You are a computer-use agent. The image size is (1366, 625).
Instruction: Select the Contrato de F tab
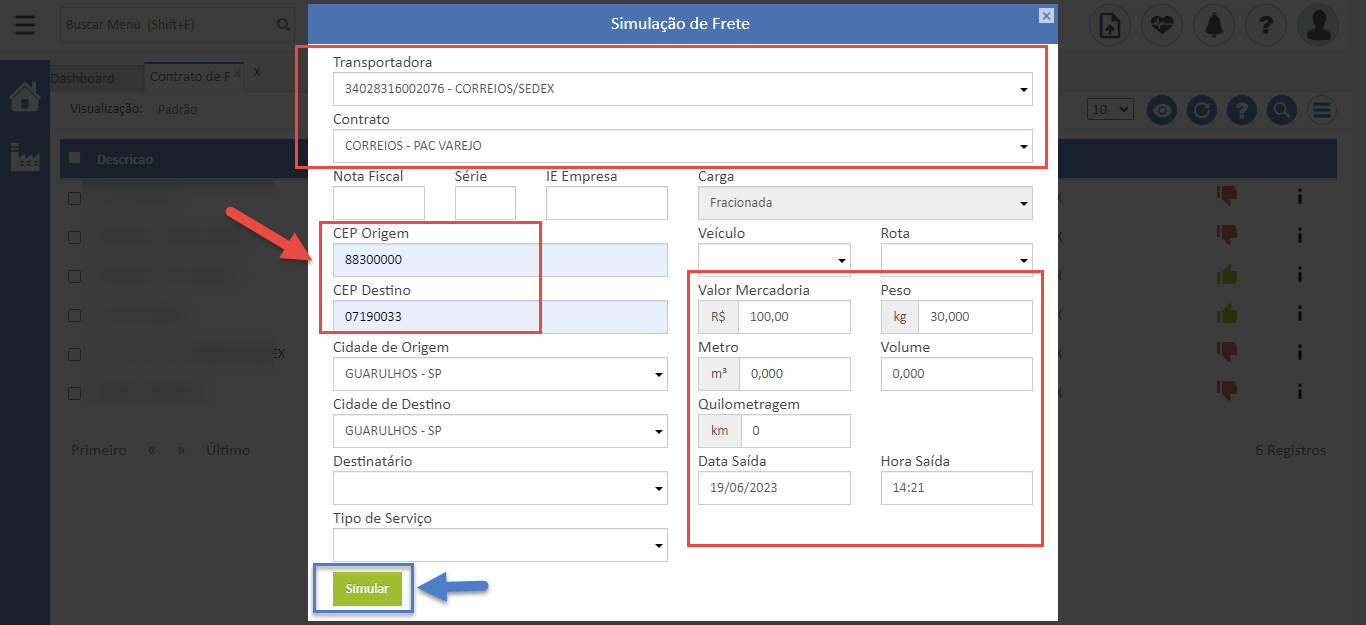click(190, 77)
